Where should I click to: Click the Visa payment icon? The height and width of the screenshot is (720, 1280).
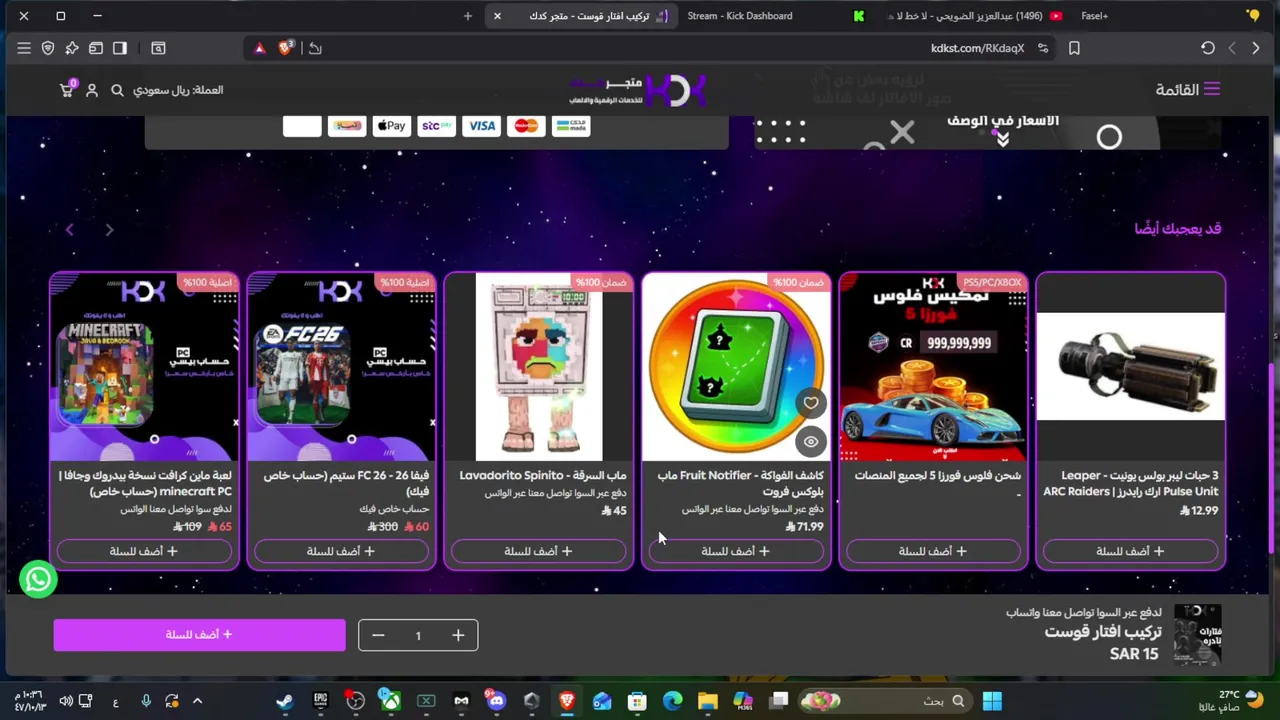click(x=481, y=126)
